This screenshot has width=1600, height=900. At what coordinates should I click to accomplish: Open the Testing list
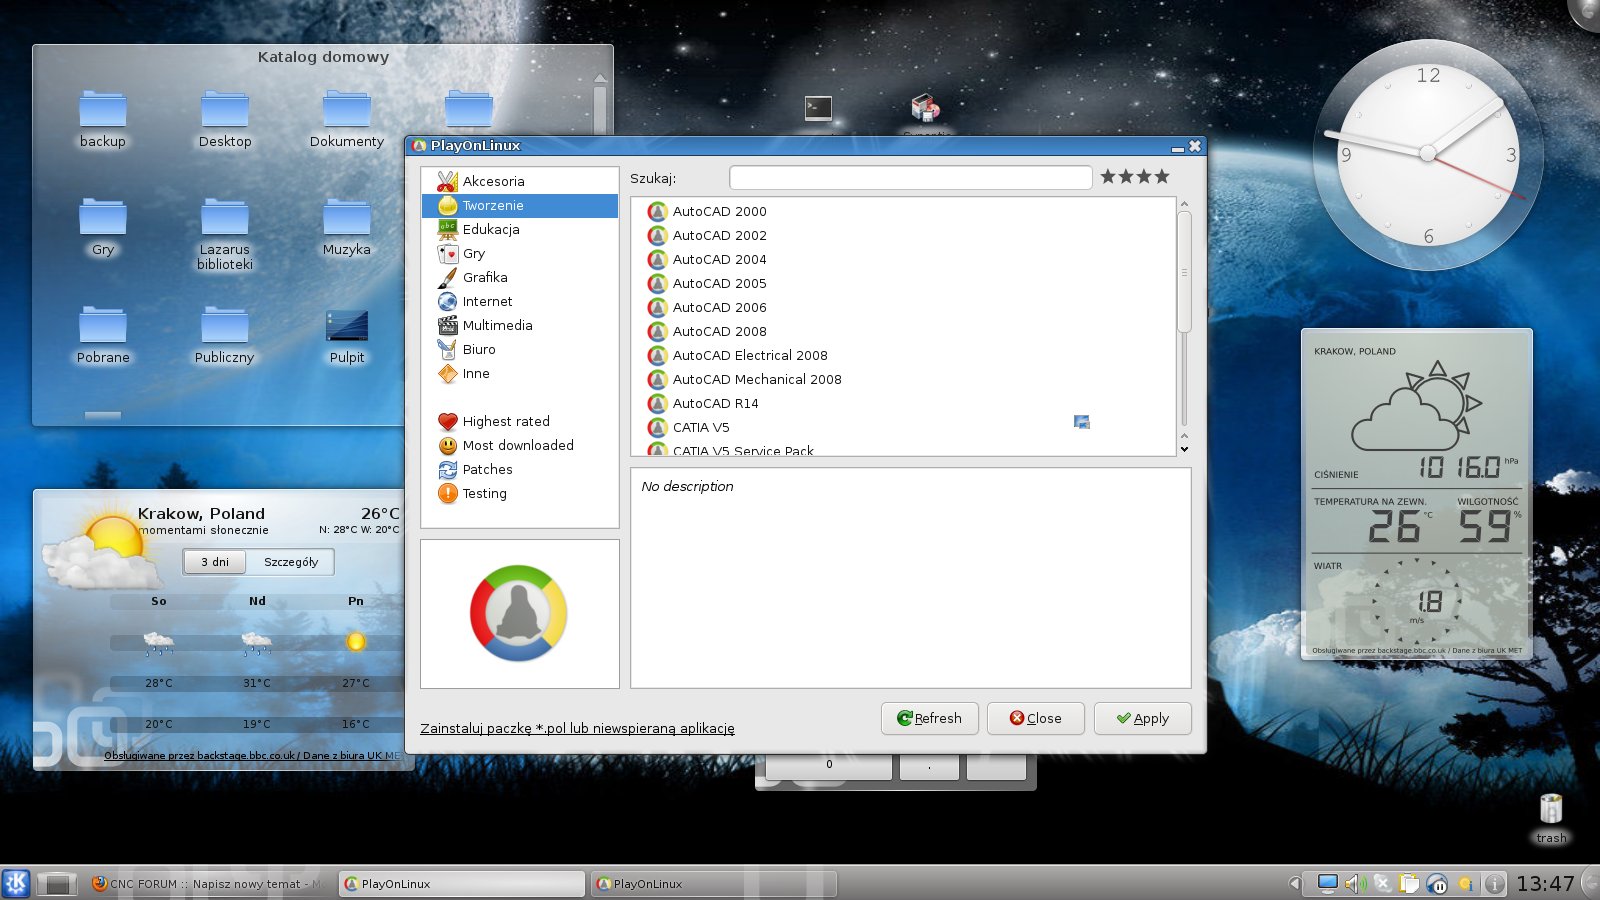(520, 493)
